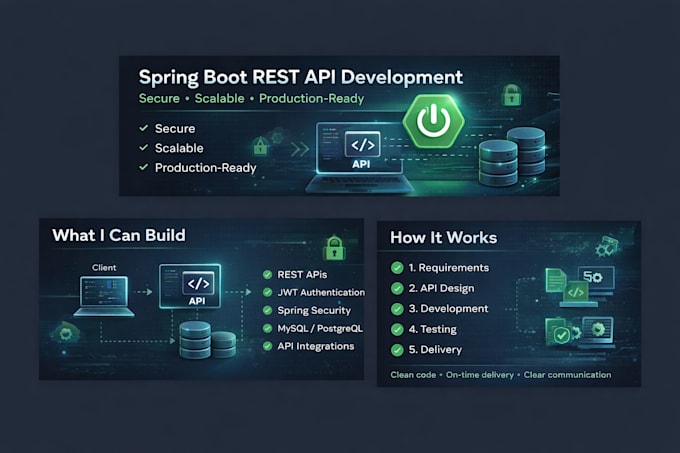Click the checkmark next to Secure
Viewport: 680px width, 453px height.
click(x=144, y=128)
